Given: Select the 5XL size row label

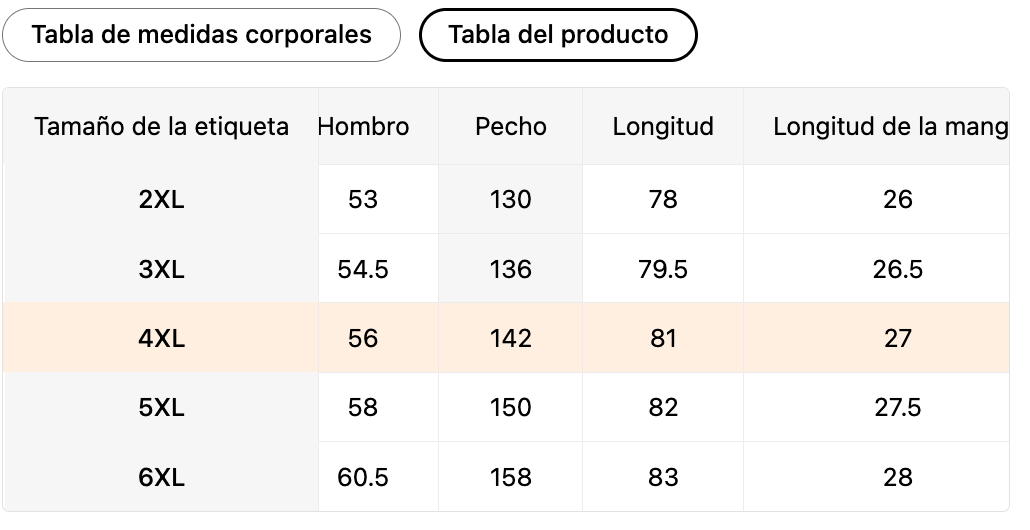Looking at the screenshot, I should point(161,407).
